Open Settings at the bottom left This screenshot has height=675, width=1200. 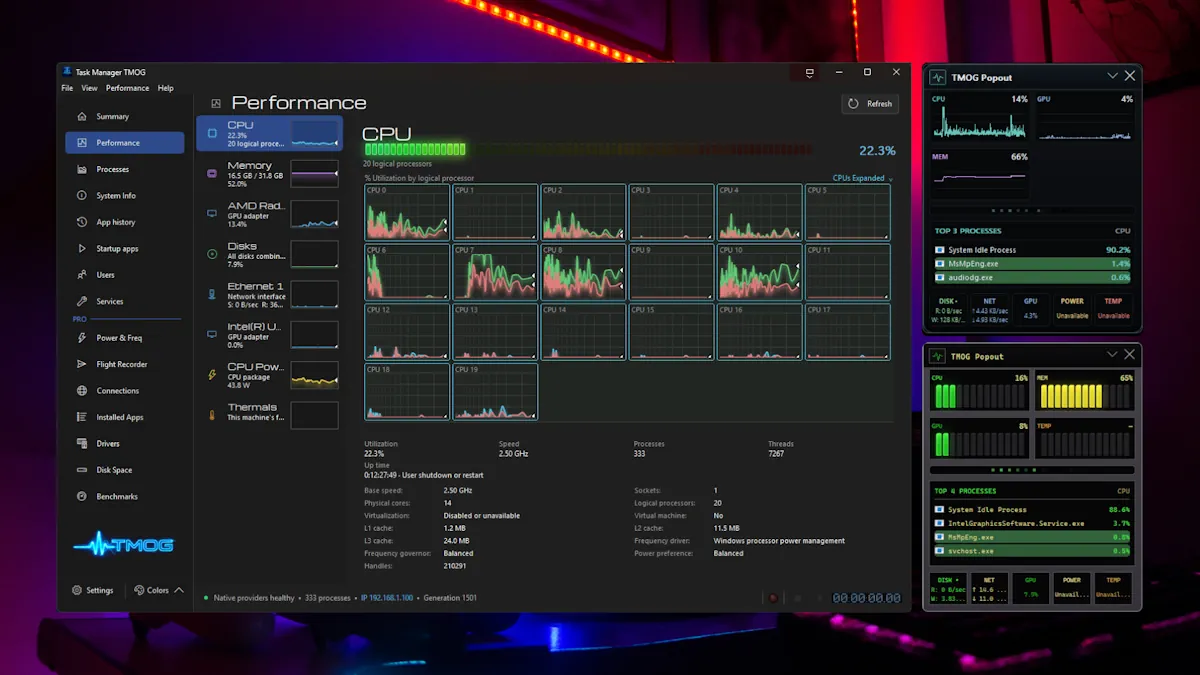click(92, 590)
